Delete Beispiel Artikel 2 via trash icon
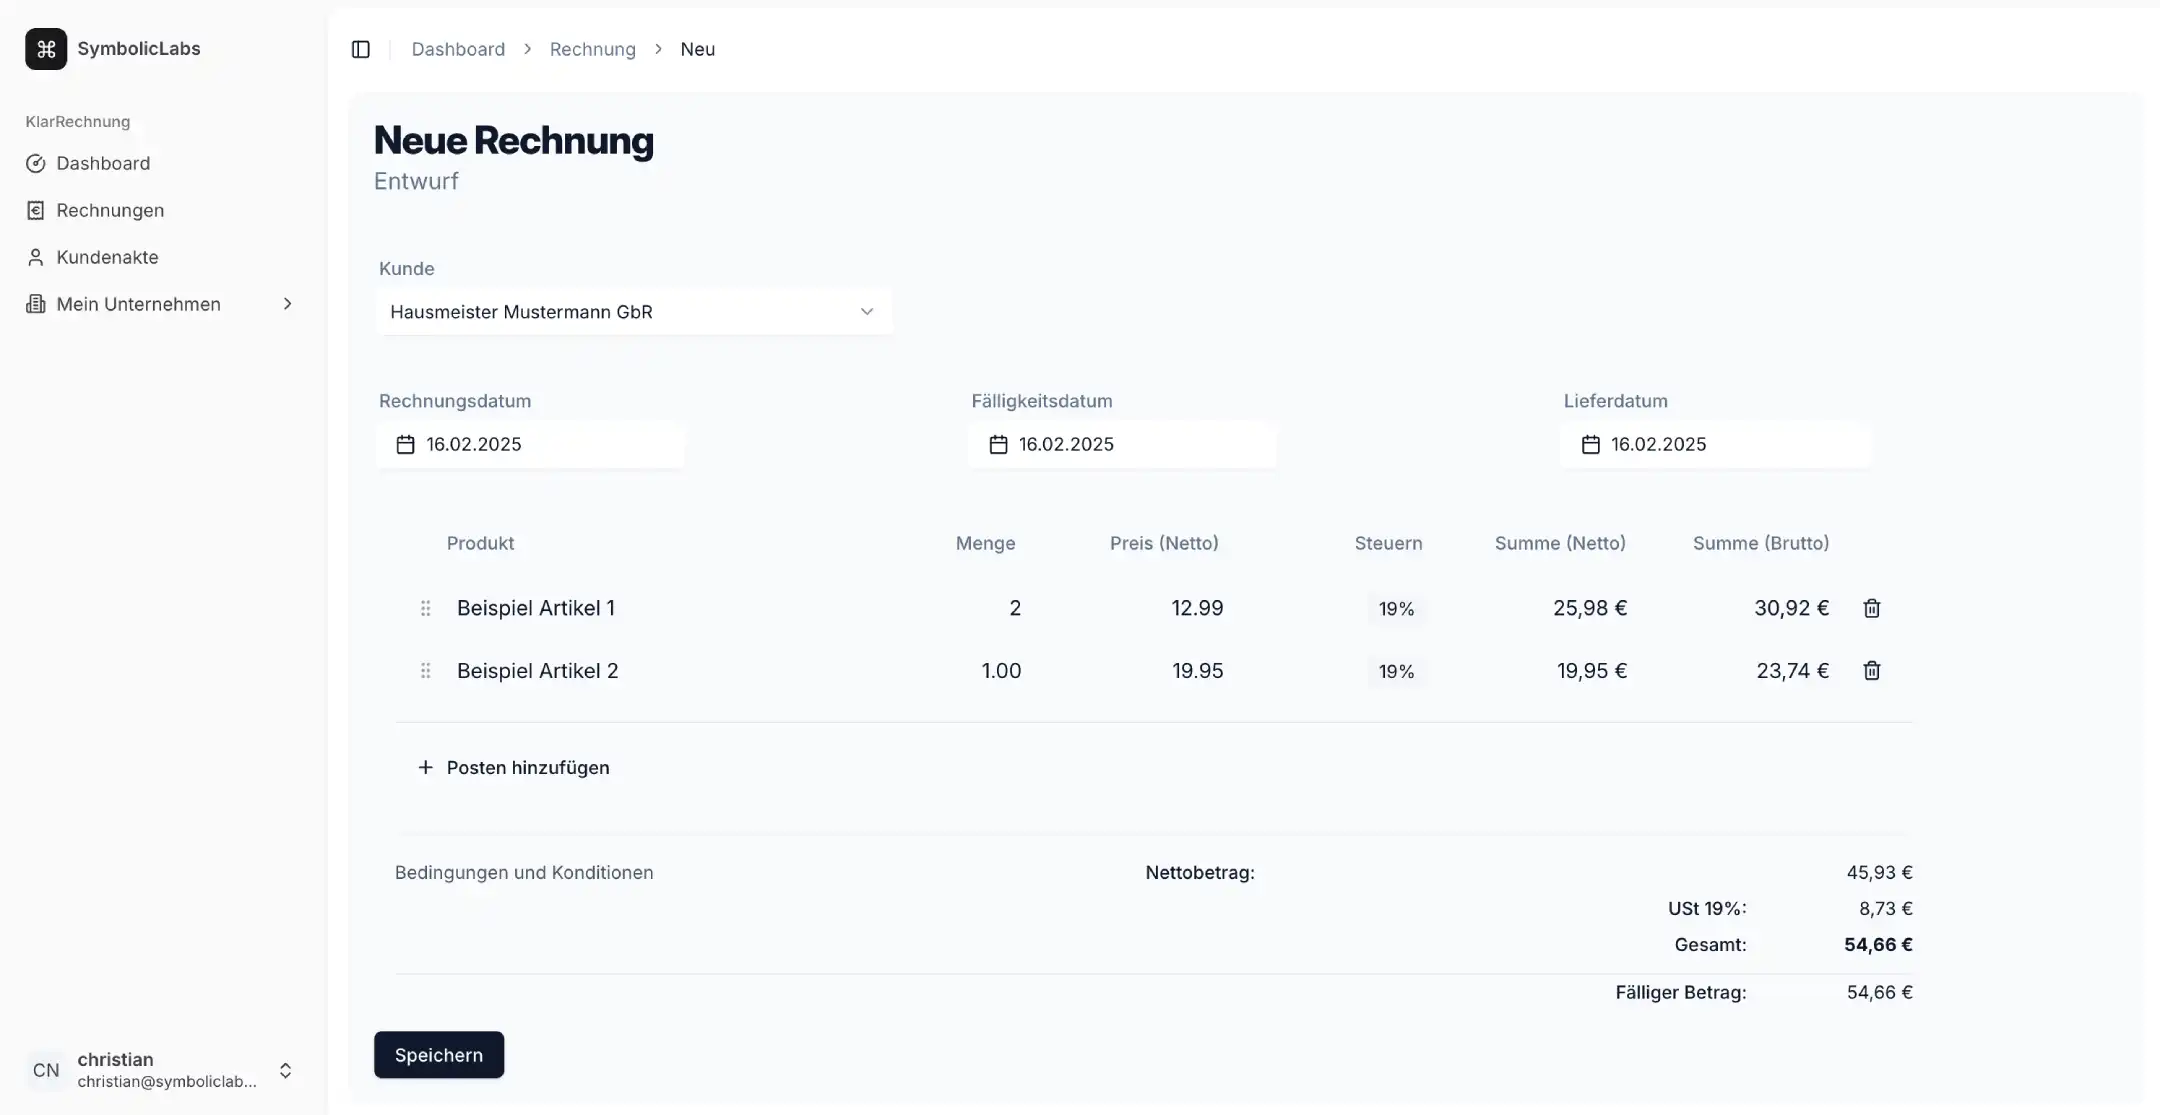2160x1115 pixels. [1871, 670]
